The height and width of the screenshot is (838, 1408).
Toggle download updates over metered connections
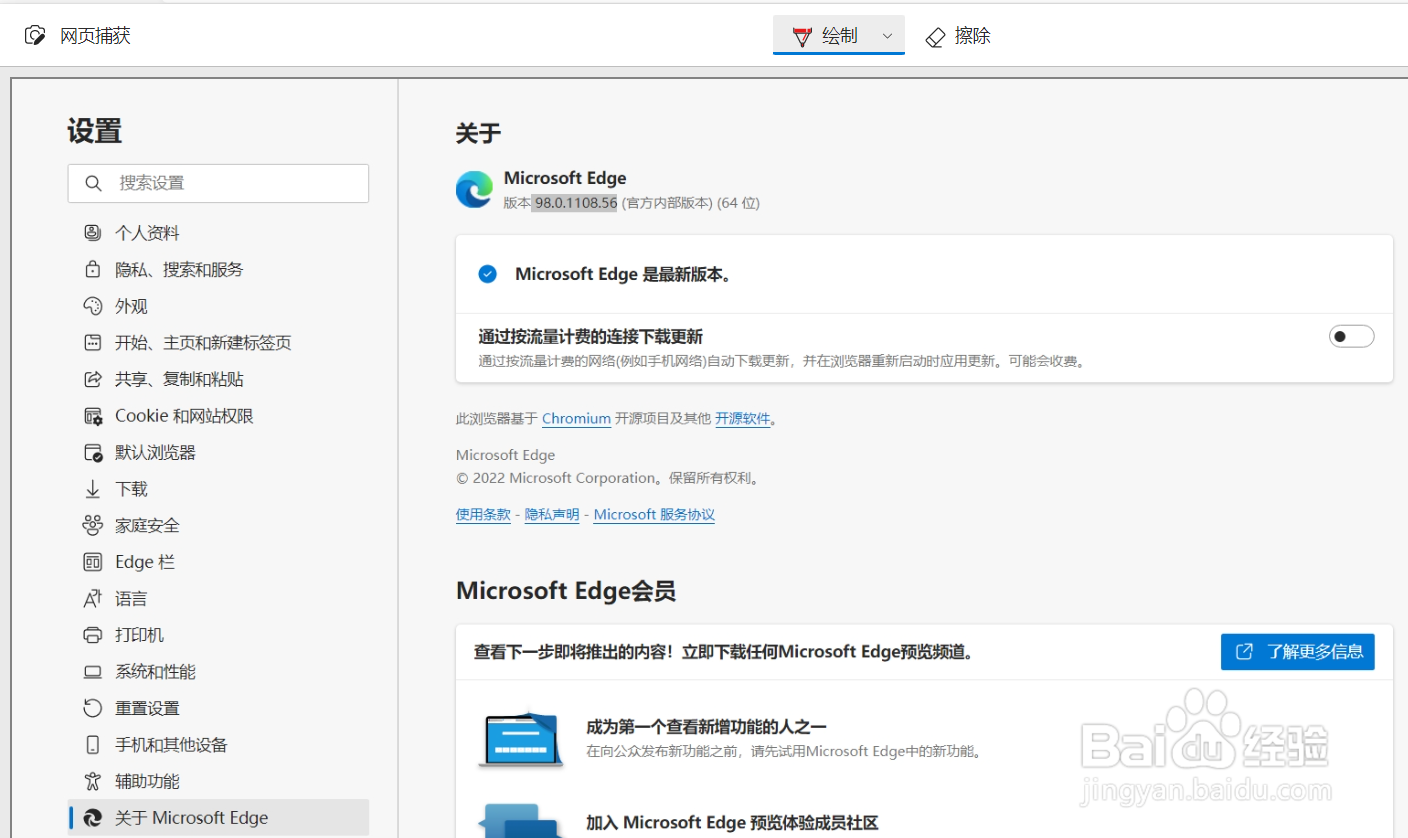(1351, 337)
